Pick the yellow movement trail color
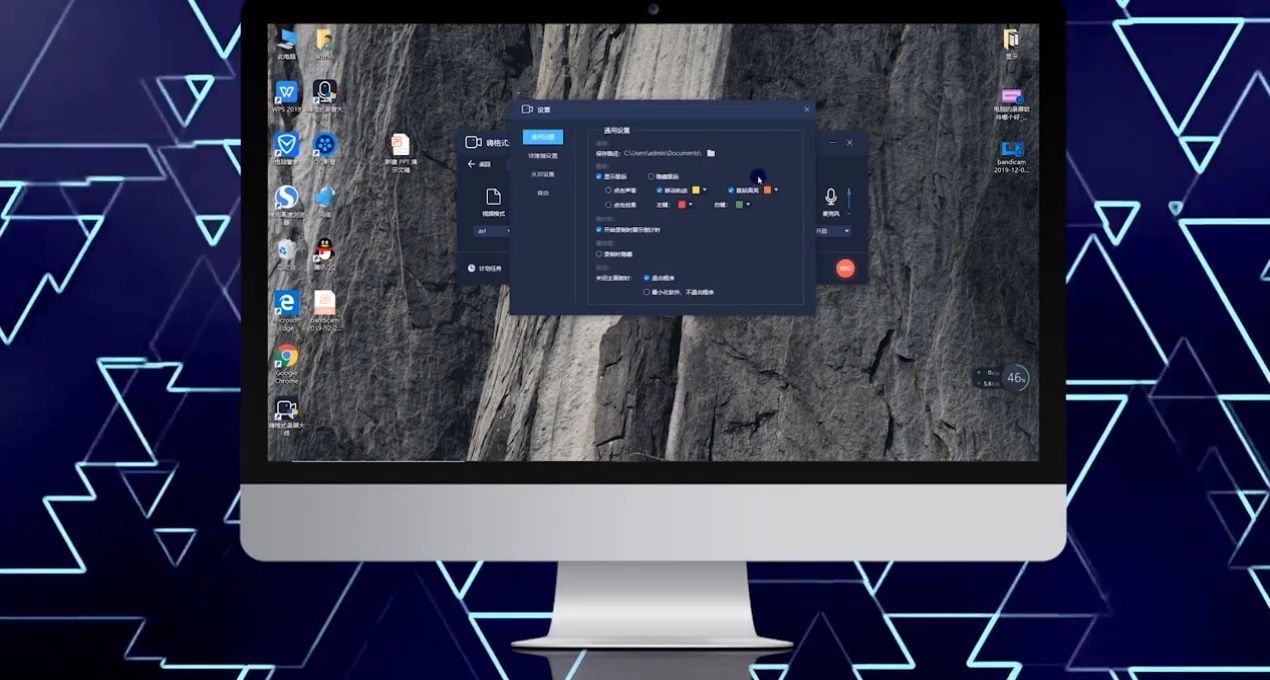 tap(696, 189)
